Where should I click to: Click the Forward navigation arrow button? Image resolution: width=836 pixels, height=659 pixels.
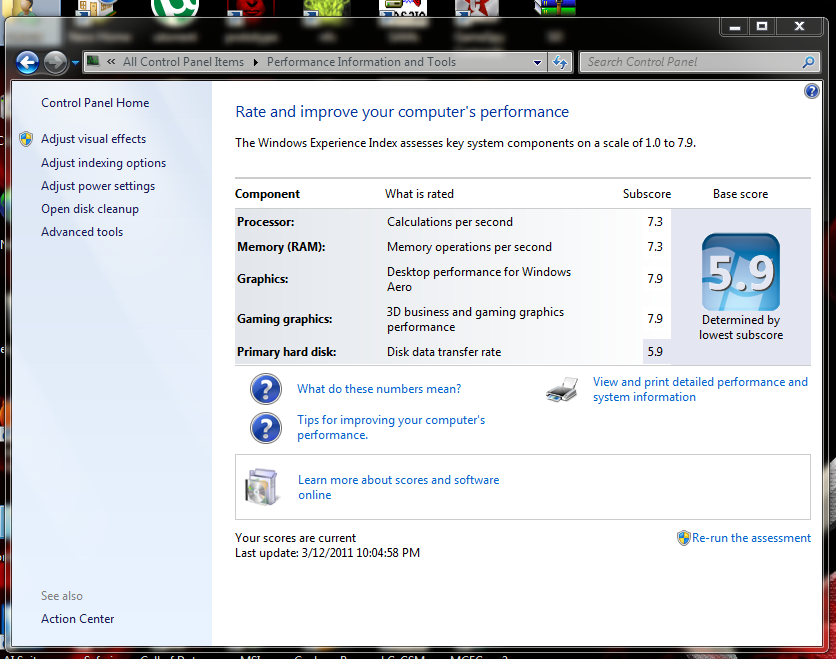[x=55, y=62]
